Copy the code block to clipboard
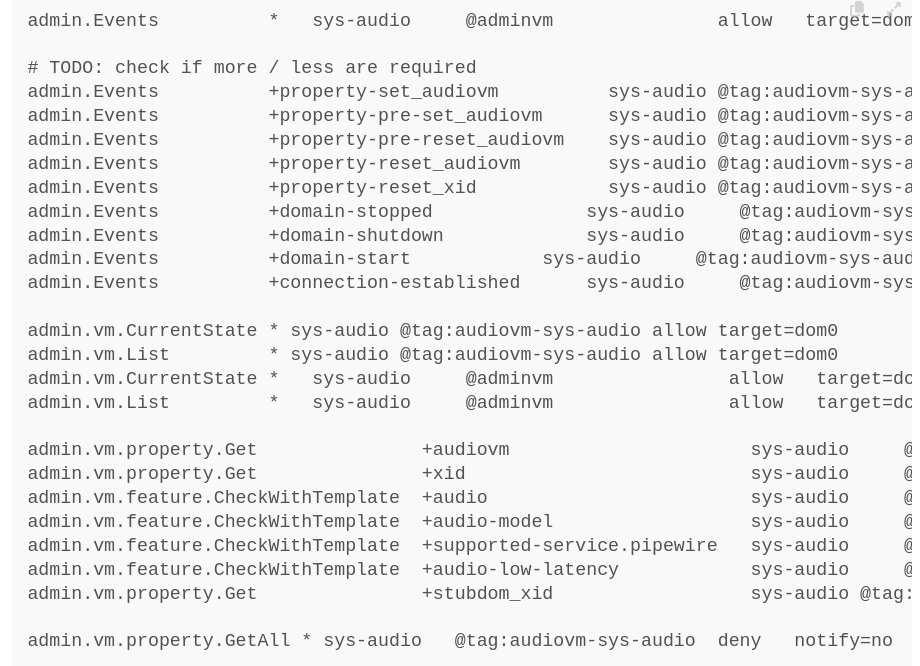 point(857,8)
